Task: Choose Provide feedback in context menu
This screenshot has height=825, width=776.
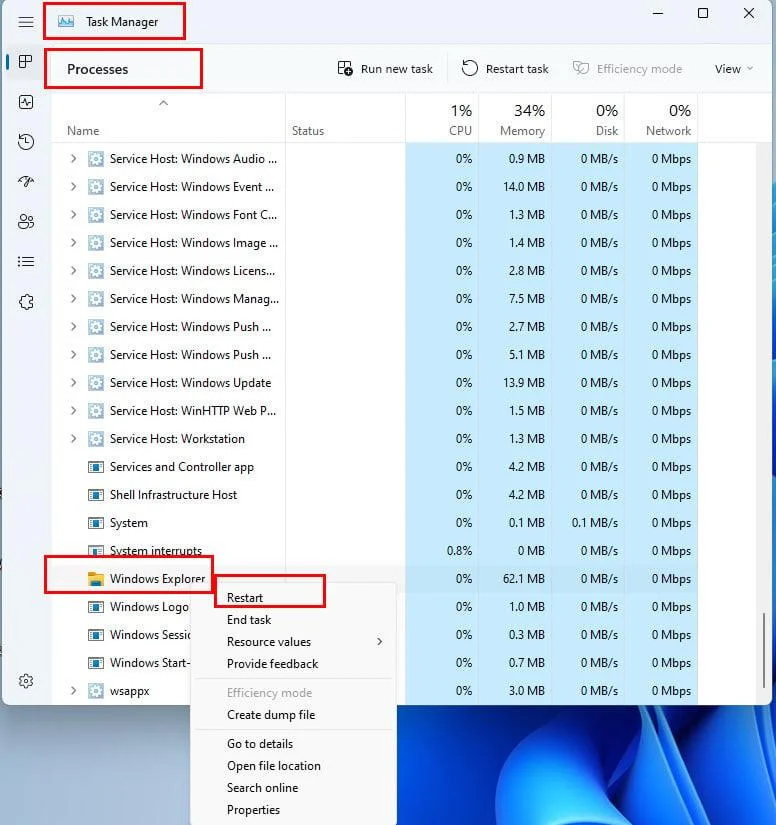Action: click(x=294, y=664)
